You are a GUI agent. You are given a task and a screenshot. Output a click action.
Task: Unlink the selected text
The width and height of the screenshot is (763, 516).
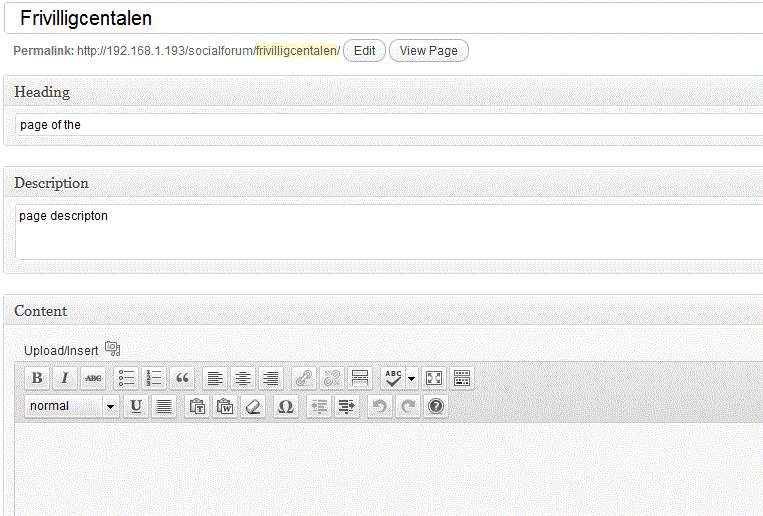click(332, 378)
